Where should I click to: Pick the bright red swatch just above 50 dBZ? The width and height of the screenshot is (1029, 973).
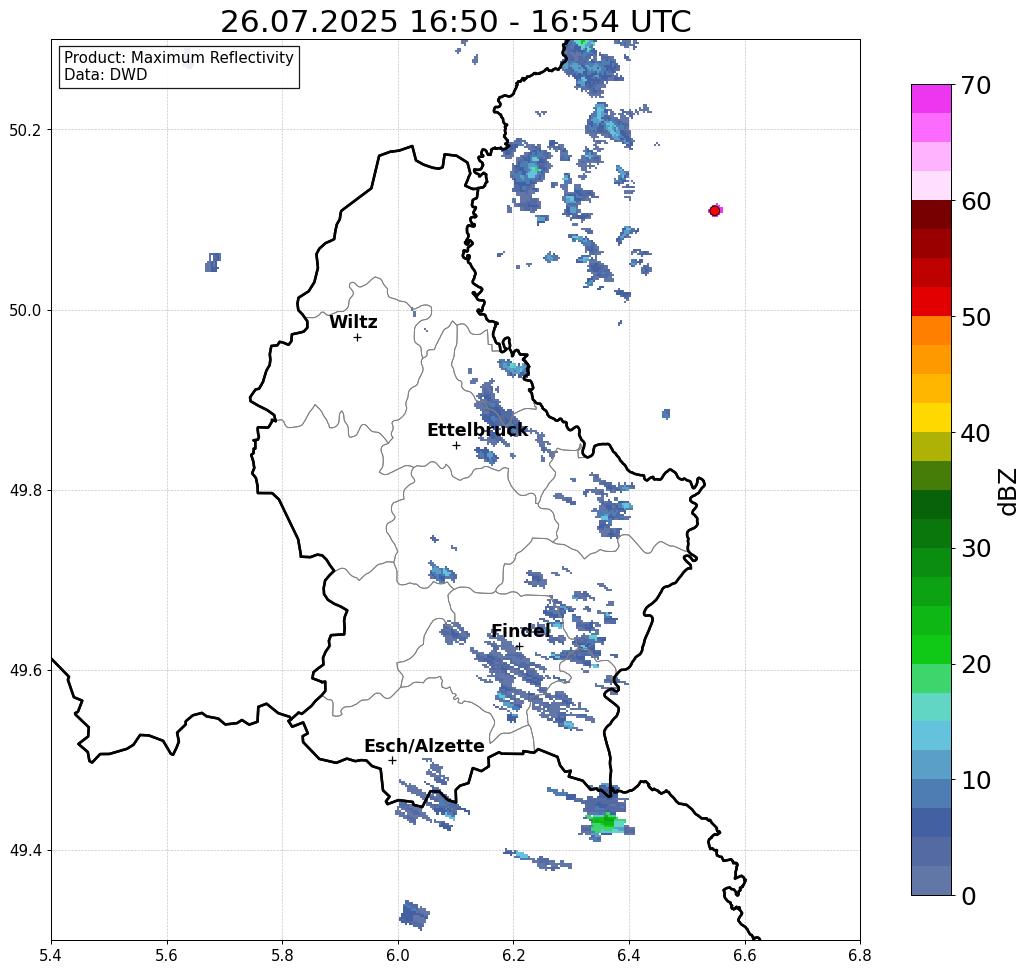tap(931, 302)
